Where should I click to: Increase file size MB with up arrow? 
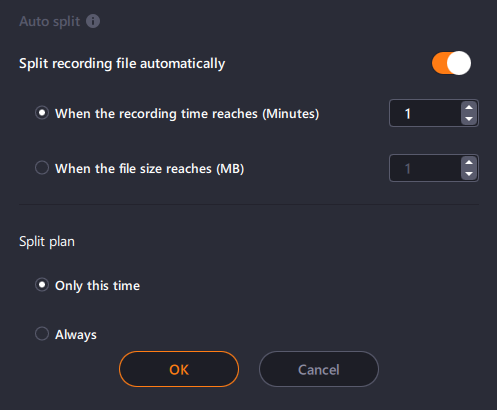pos(469,162)
